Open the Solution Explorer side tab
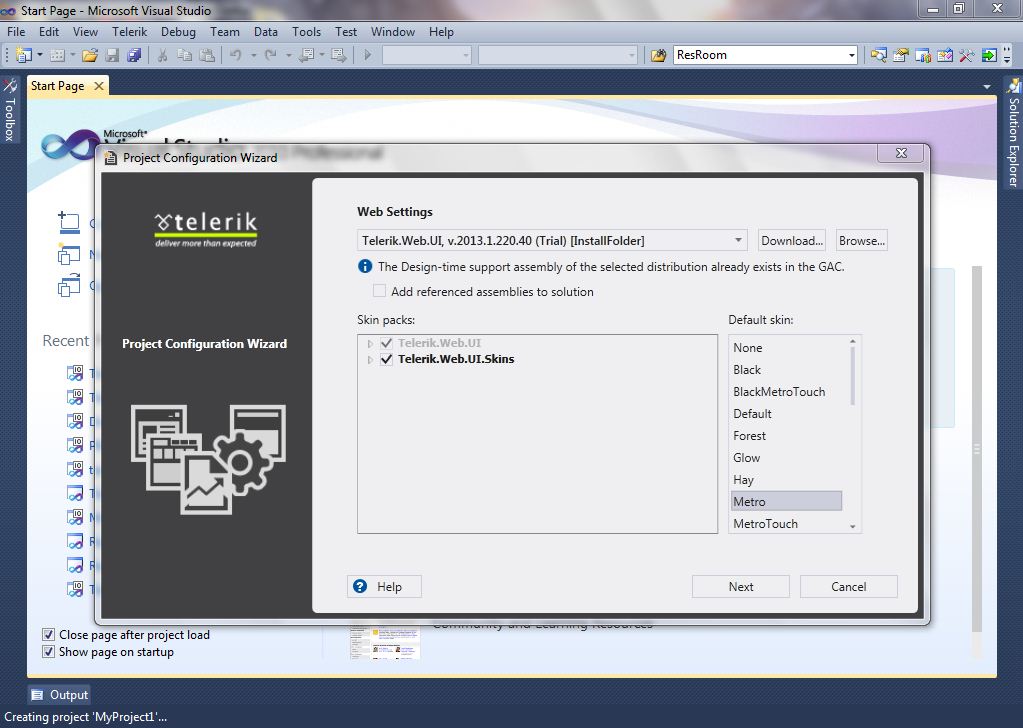Viewport: 1023px width, 728px height. click(x=1013, y=132)
